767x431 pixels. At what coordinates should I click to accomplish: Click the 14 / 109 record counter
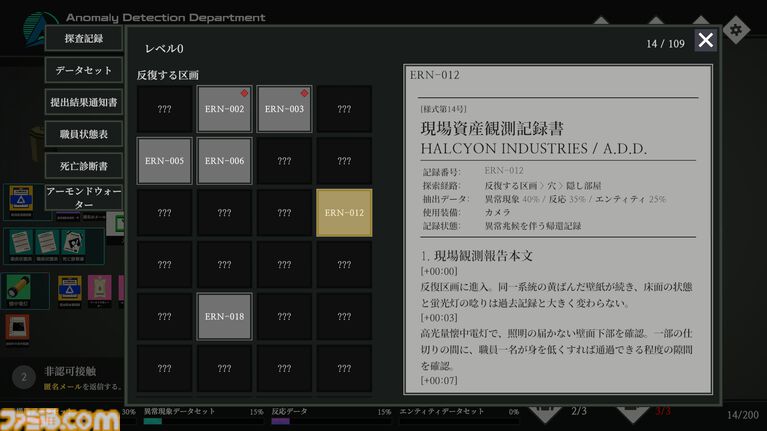click(665, 44)
